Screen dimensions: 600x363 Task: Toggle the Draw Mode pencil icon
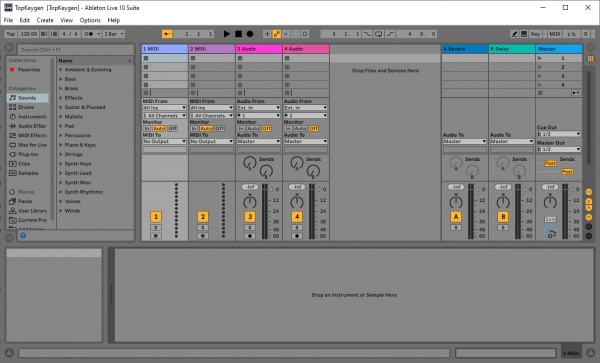pos(515,34)
